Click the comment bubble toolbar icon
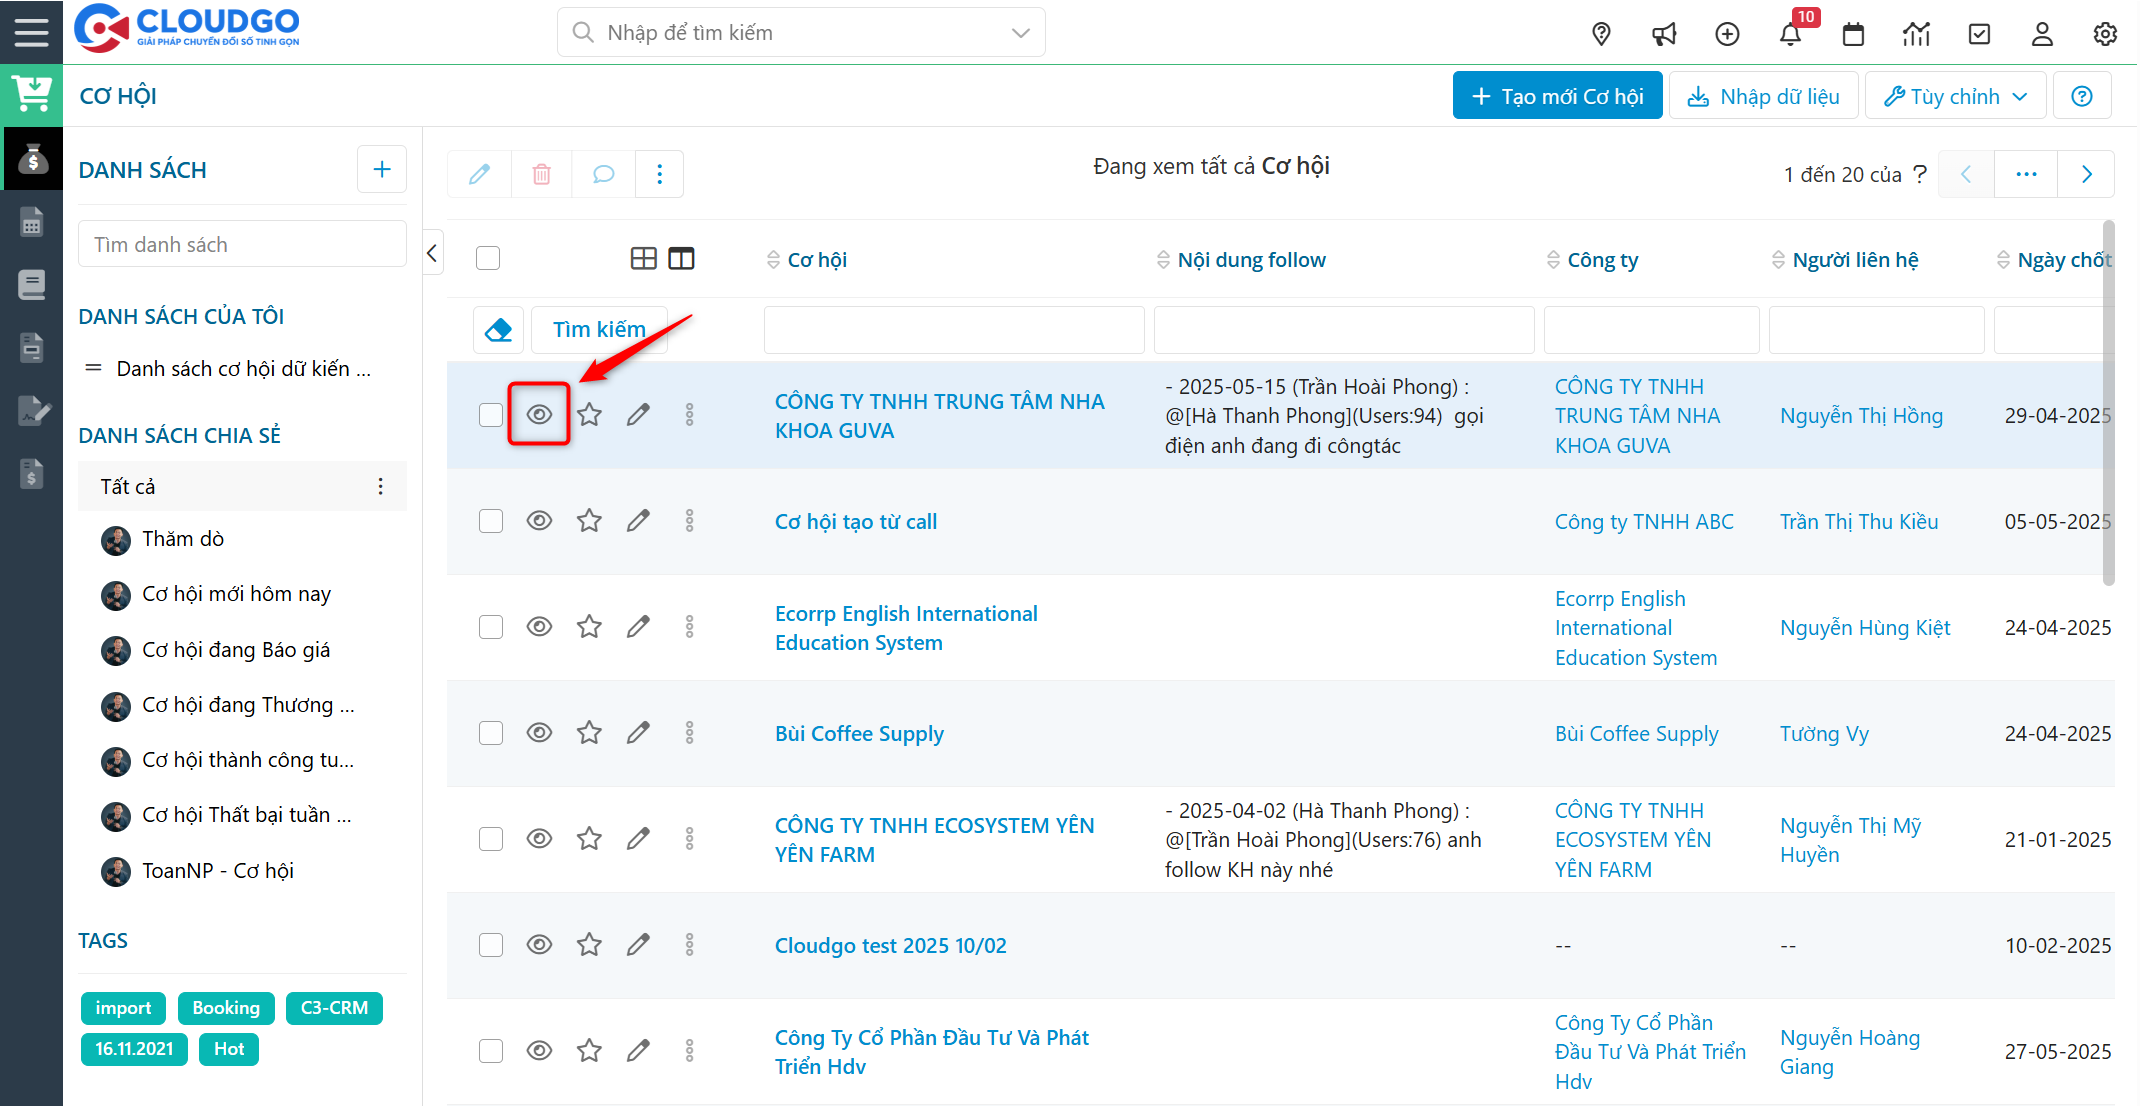 [x=603, y=174]
